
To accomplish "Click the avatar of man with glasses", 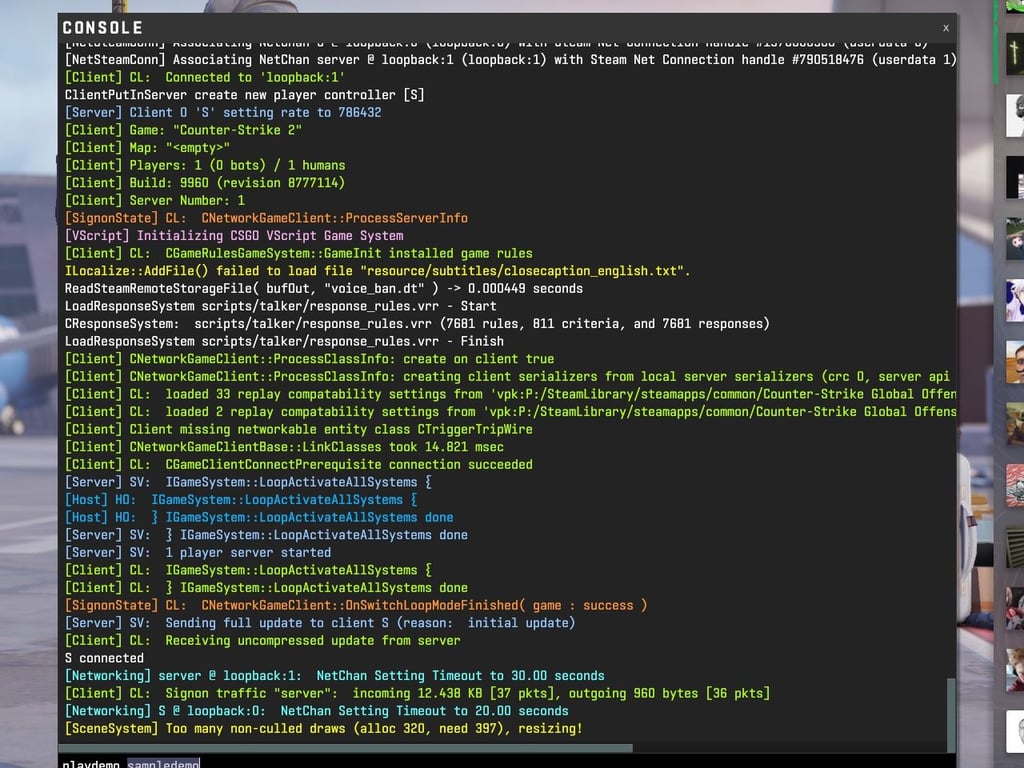I will [x=1015, y=362].
